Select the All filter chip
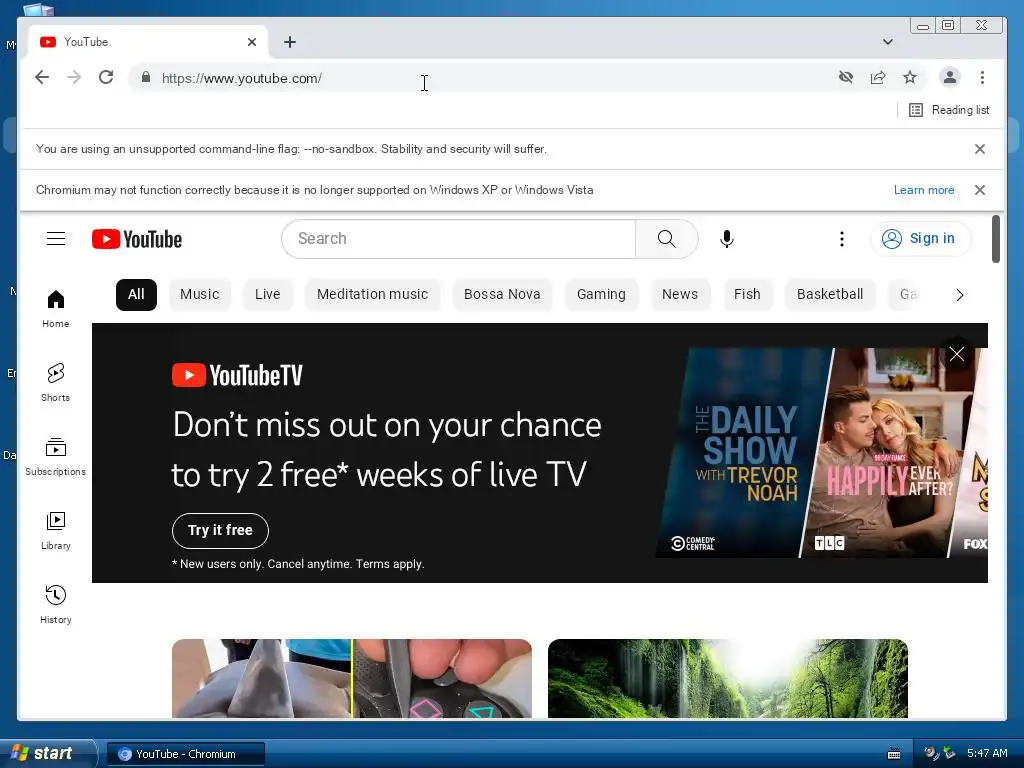This screenshot has width=1024, height=768. coord(136,295)
